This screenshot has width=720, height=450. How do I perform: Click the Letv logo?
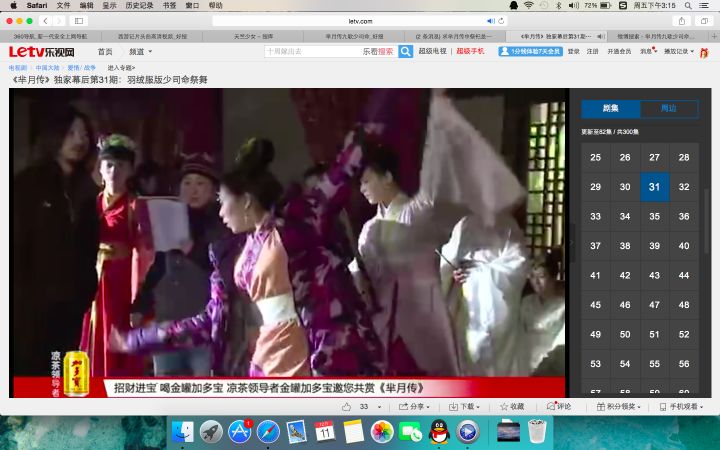pos(41,51)
